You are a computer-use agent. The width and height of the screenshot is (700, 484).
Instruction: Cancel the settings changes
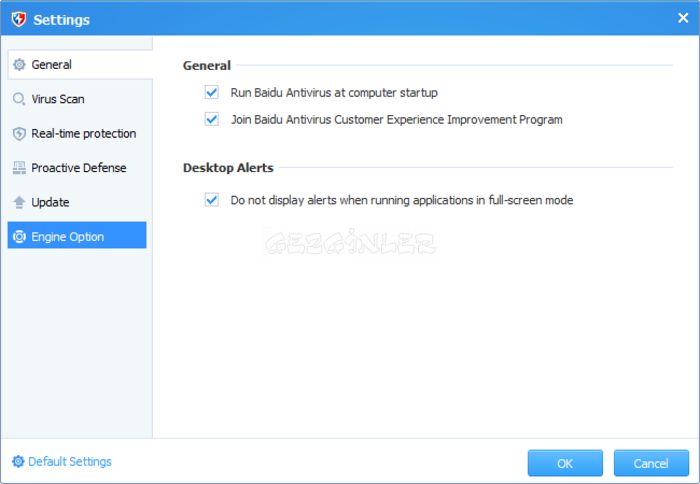point(651,463)
